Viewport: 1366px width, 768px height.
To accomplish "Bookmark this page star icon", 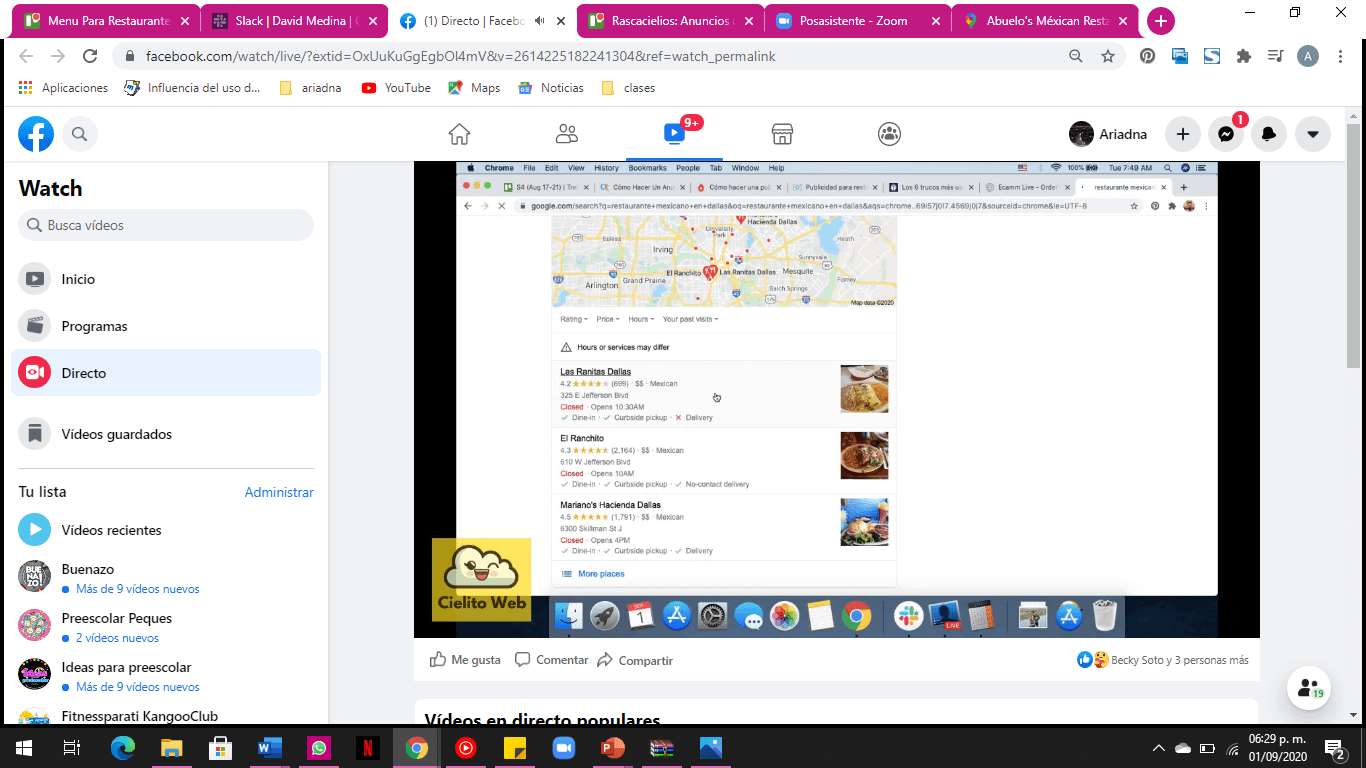I will pos(1108,57).
